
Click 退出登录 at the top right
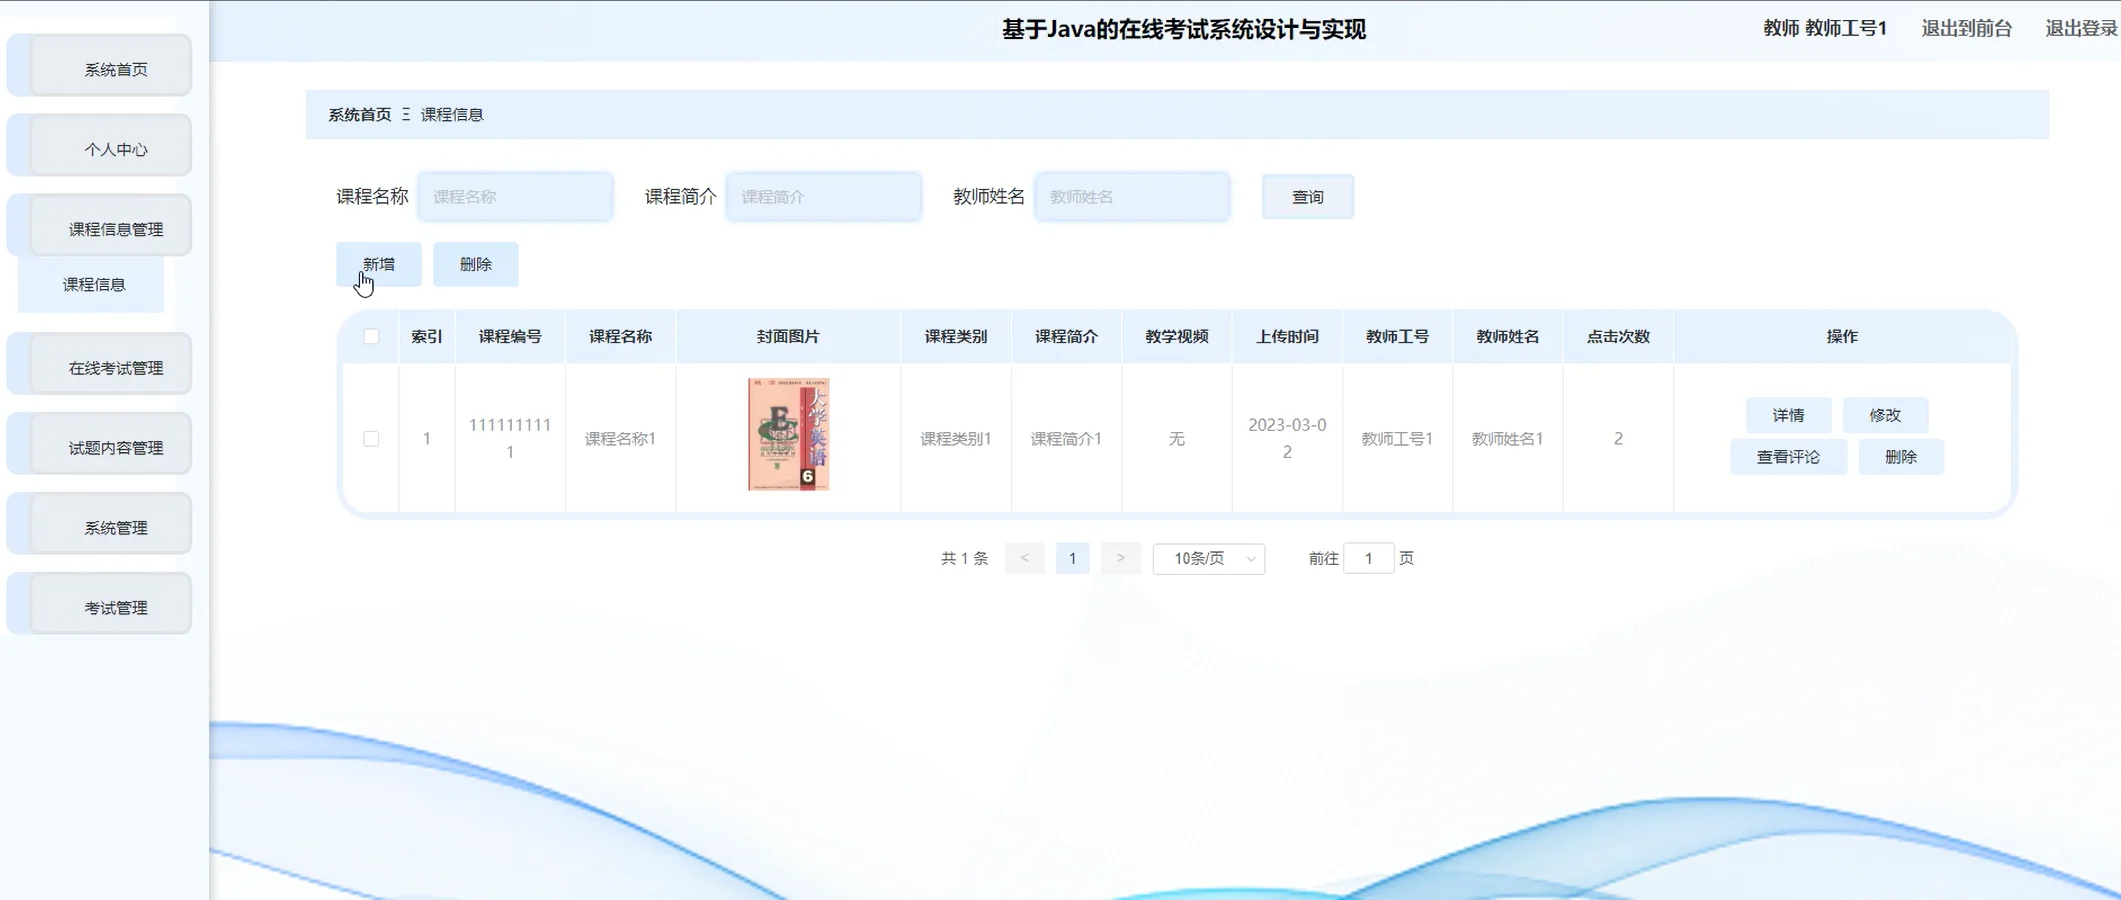(2079, 28)
